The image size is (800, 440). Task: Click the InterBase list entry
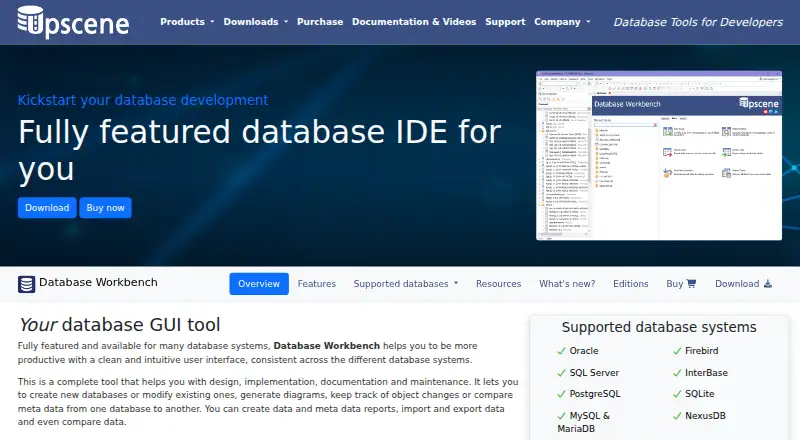pos(706,373)
